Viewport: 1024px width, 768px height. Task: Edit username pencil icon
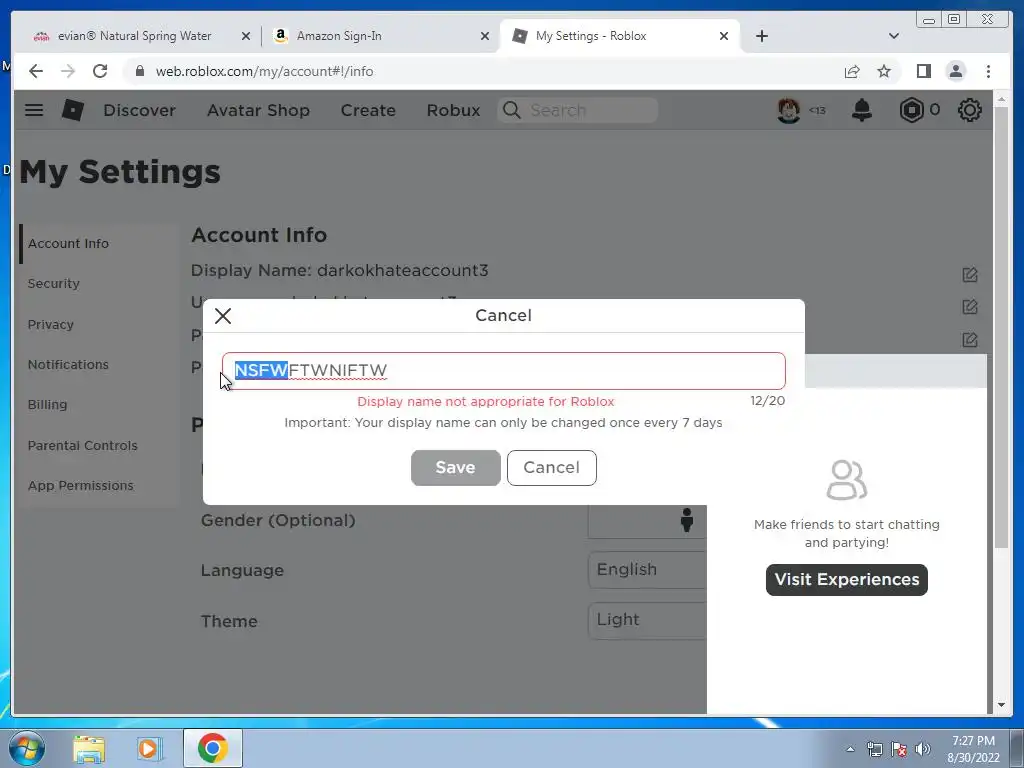[x=970, y=307]
